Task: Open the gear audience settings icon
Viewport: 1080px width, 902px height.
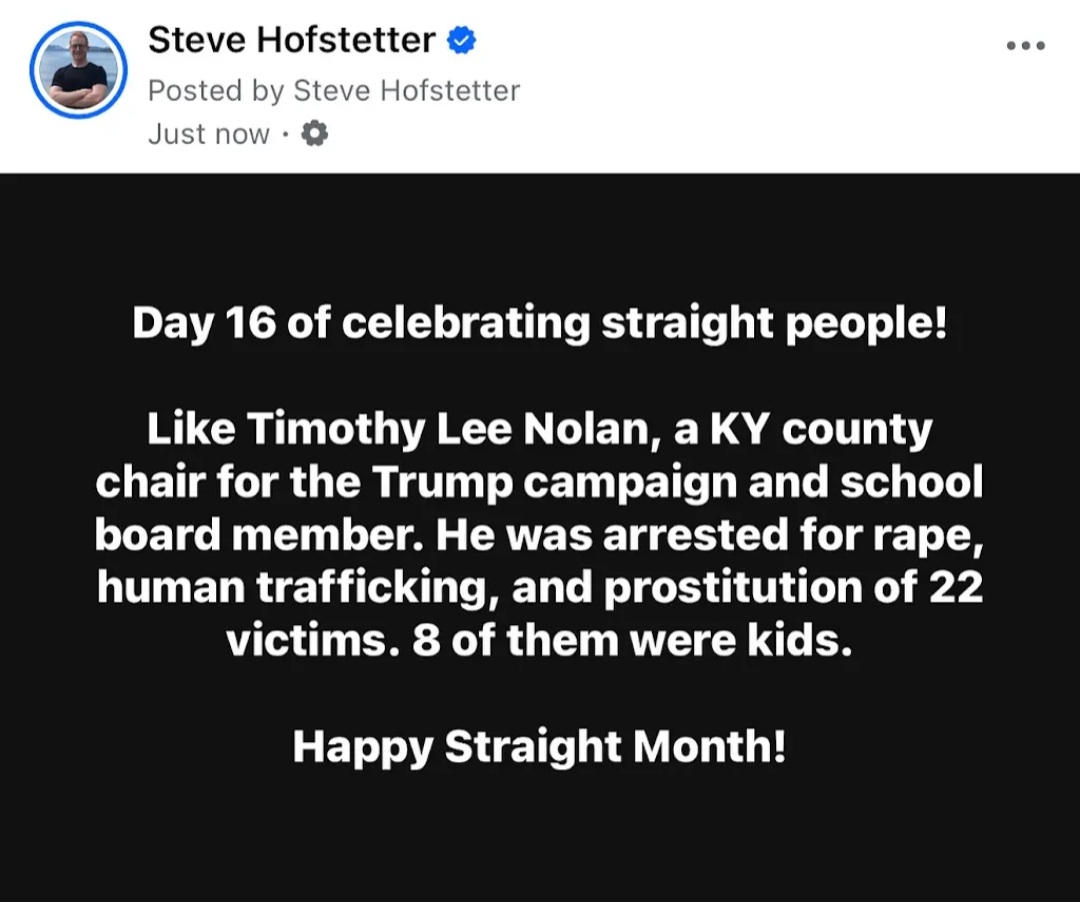Action: pyautogui.click(x=315, y=133)
